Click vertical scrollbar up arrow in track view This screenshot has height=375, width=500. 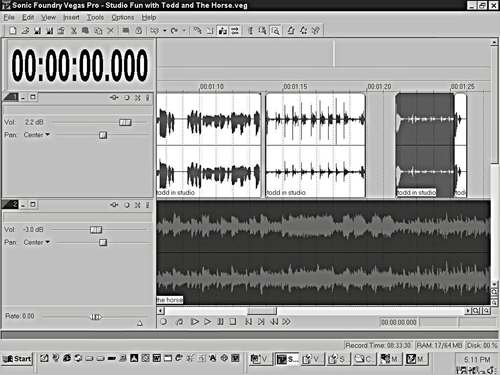(494, 42)
